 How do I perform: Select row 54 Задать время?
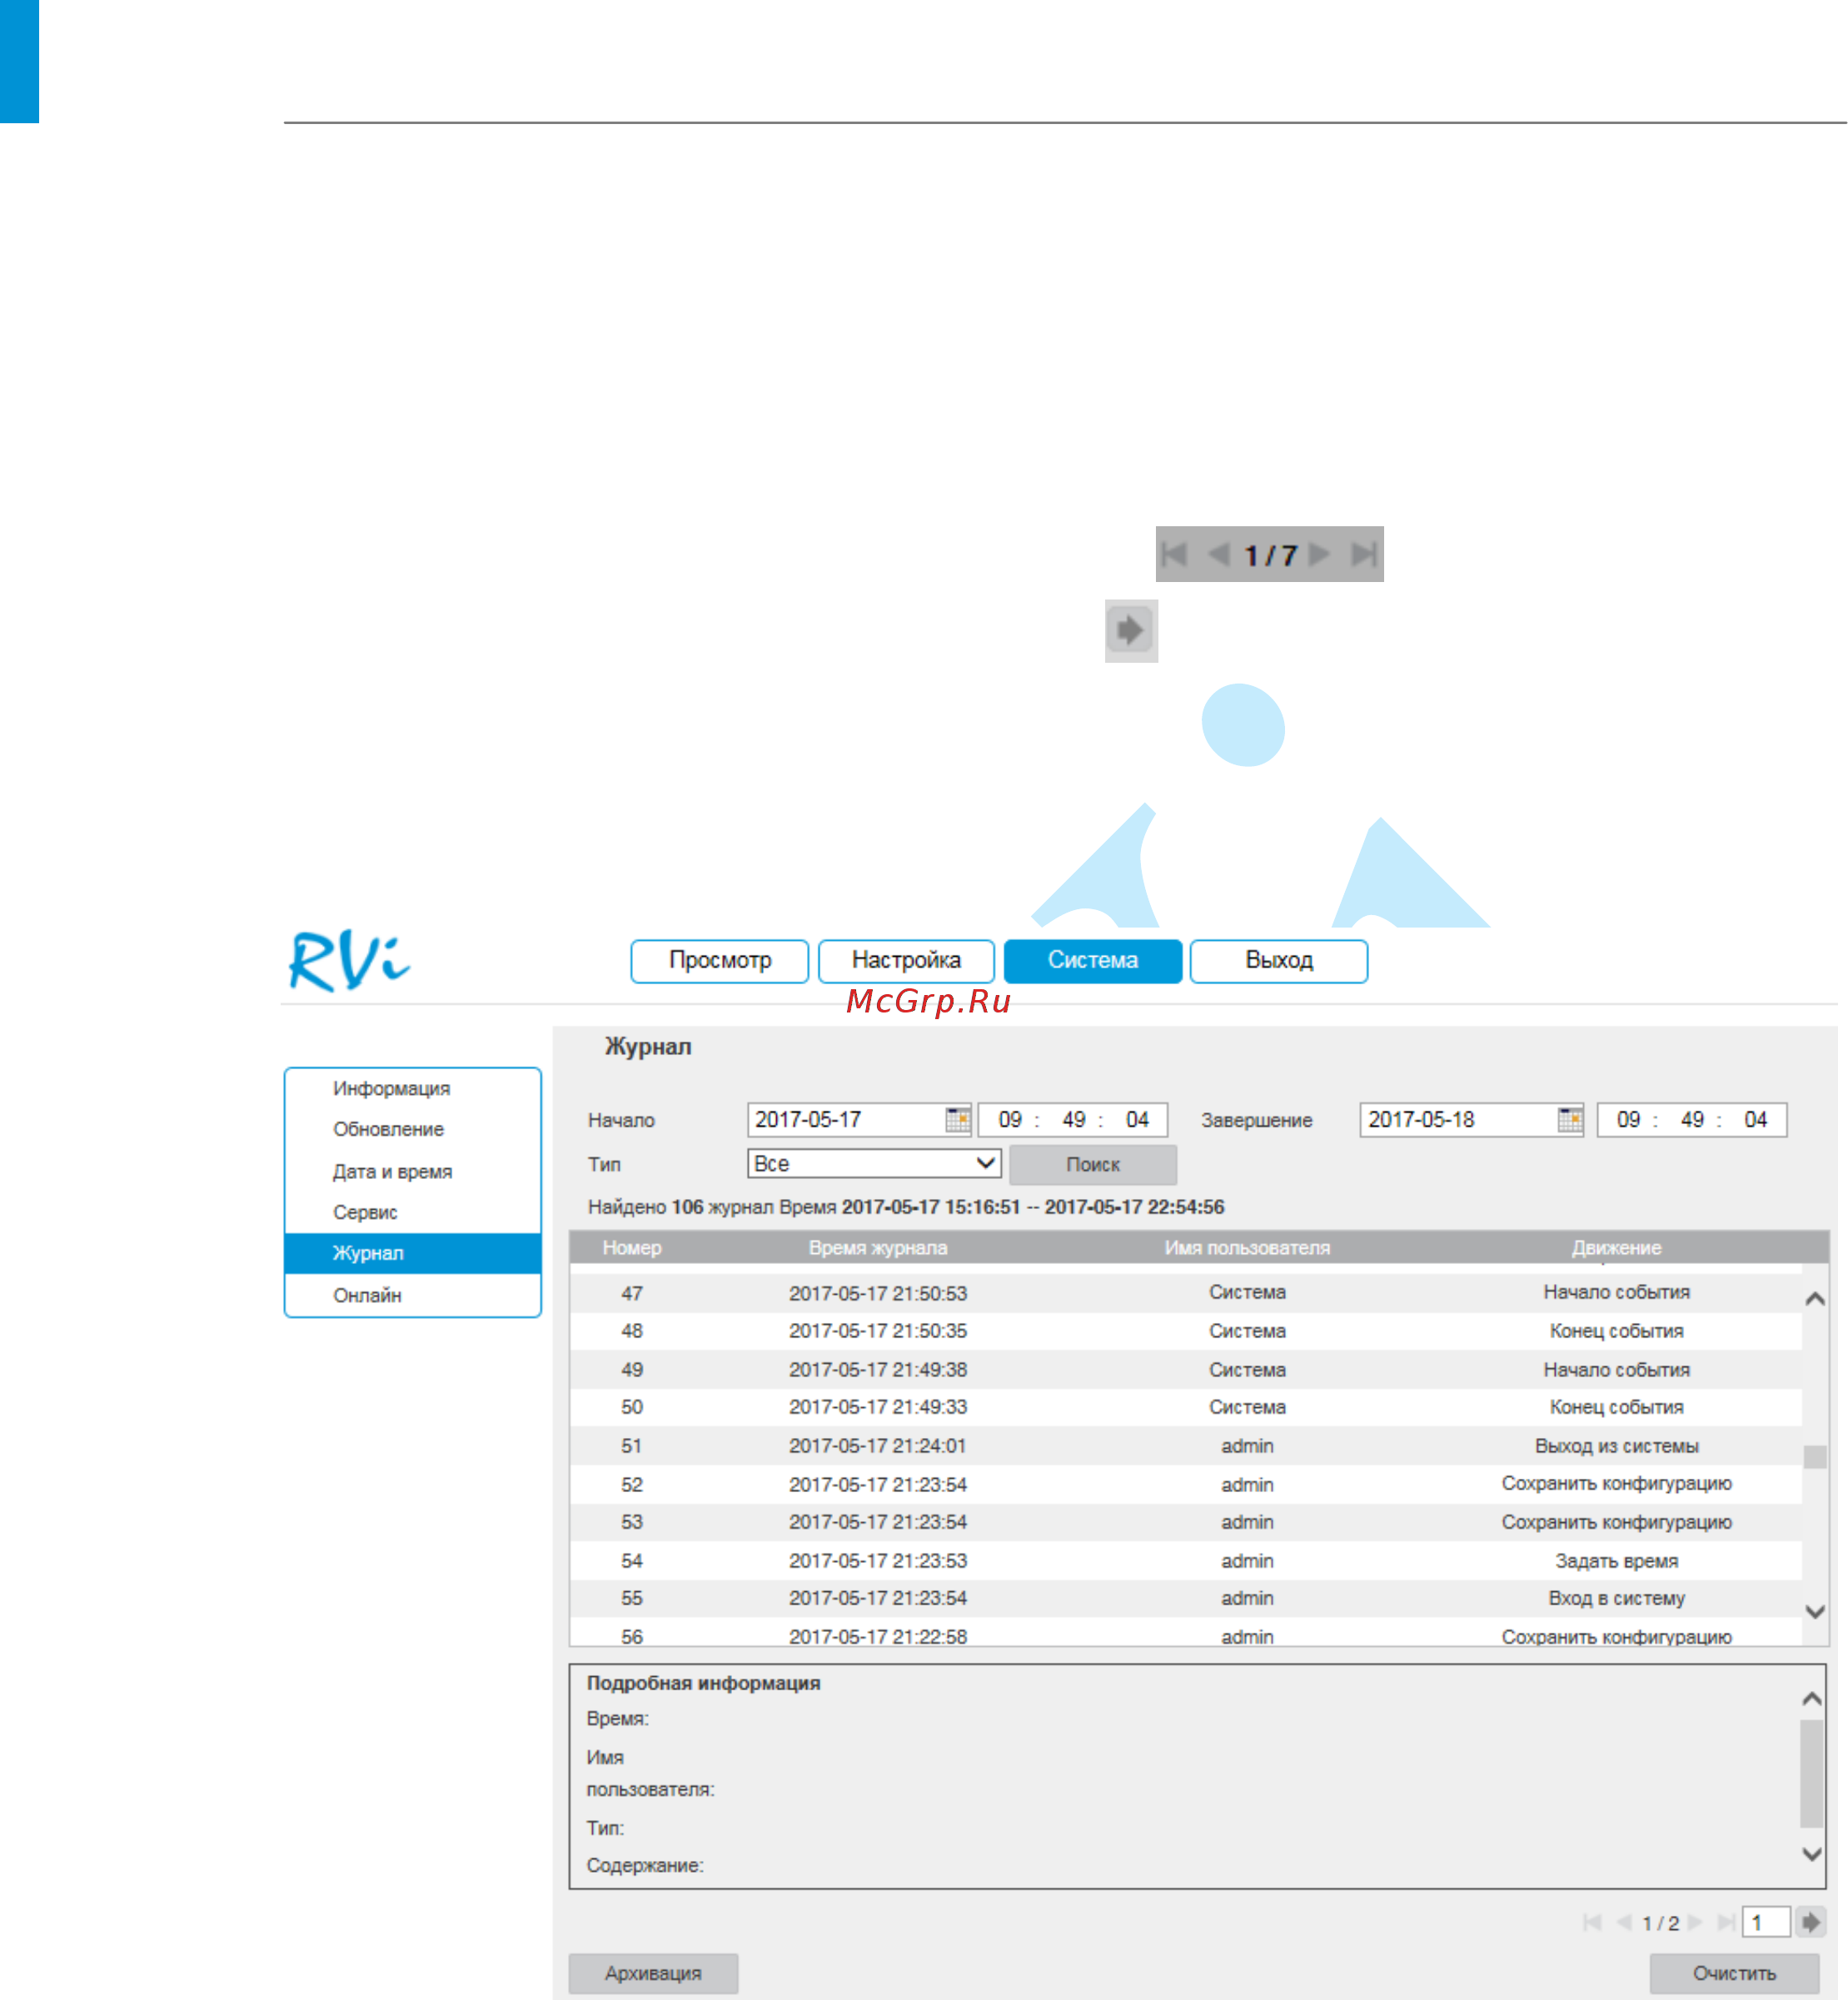pyautogui.click(x=1186, y=1560)
